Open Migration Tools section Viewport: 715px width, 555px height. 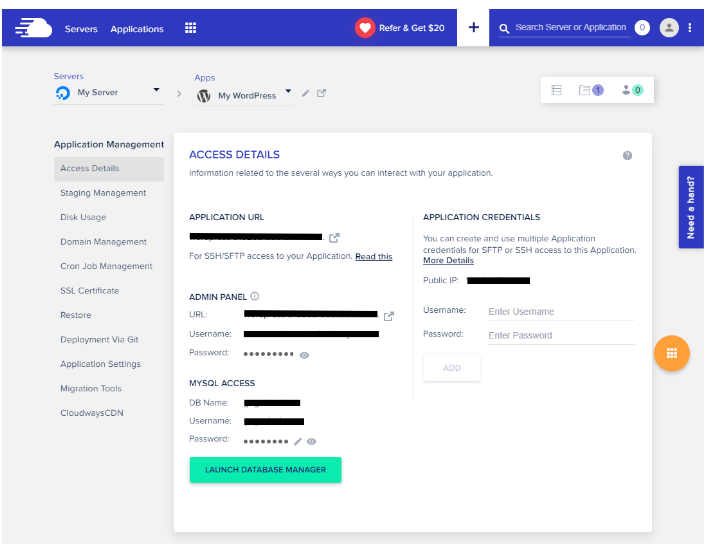click(91, 389)
